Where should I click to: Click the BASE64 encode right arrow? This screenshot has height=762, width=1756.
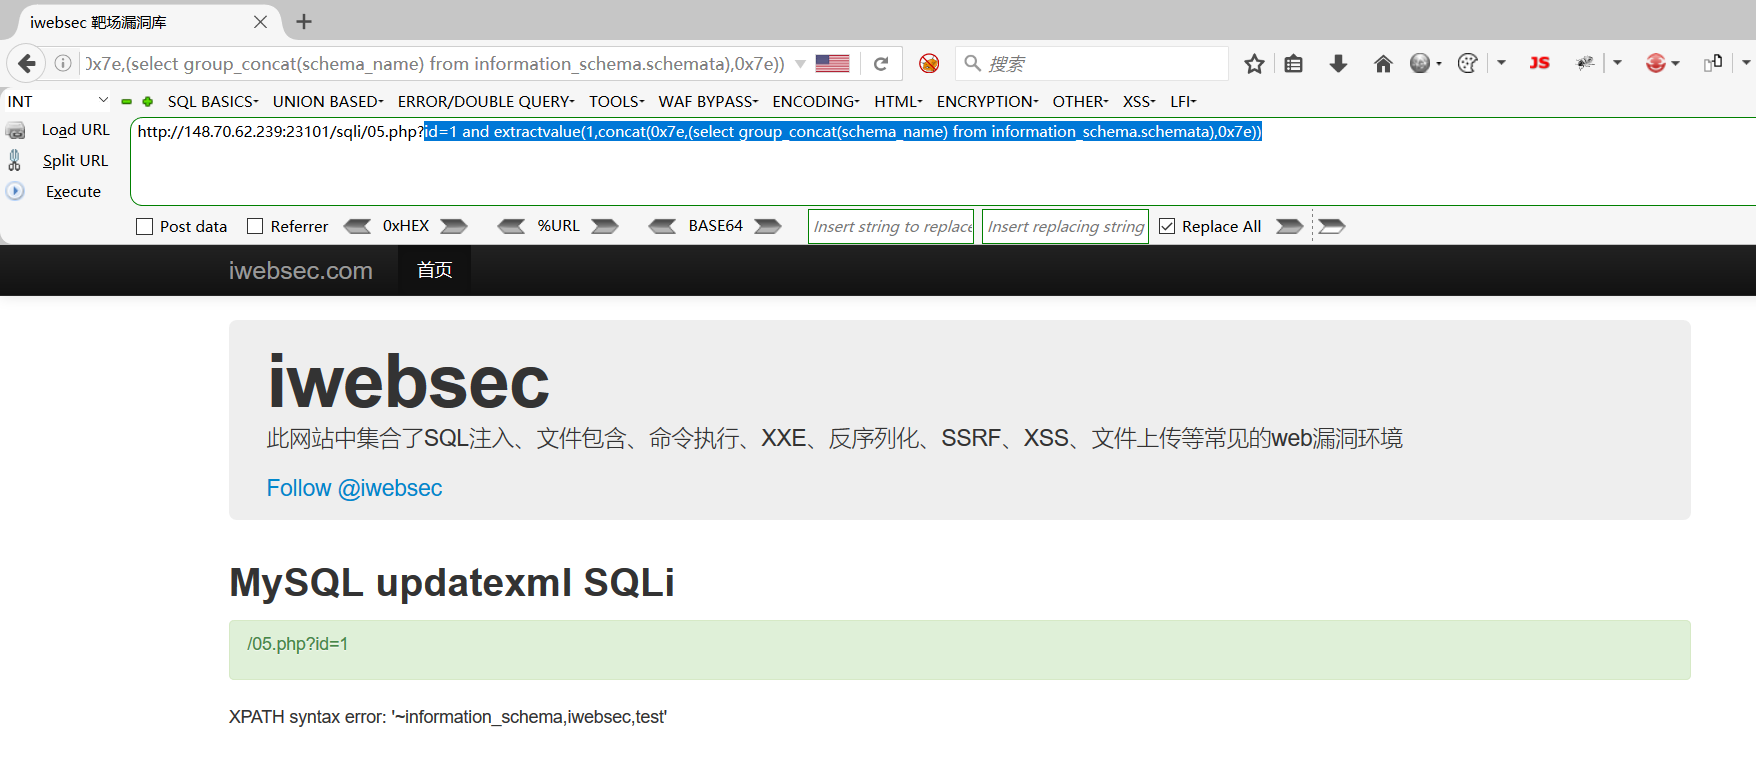pyautogui.click(x=768, y=226)
